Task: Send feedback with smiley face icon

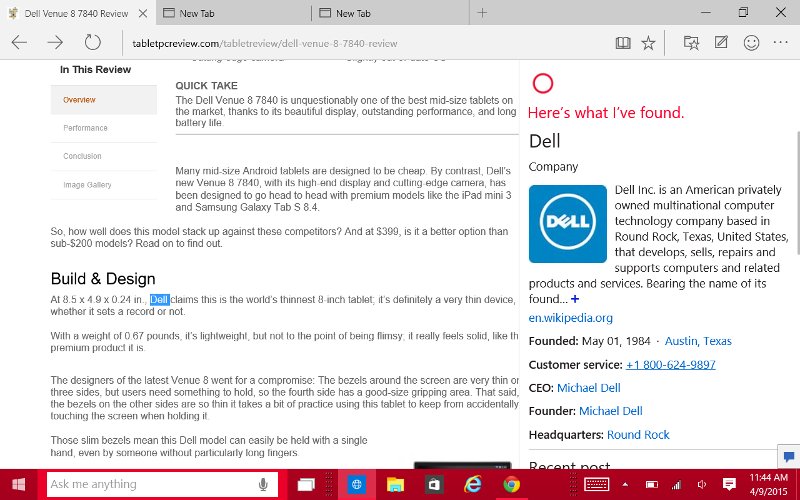Action: (x=751, y=43)
